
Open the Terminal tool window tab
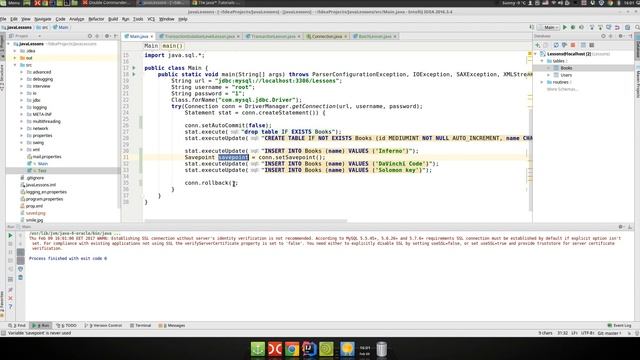point(140,325)
